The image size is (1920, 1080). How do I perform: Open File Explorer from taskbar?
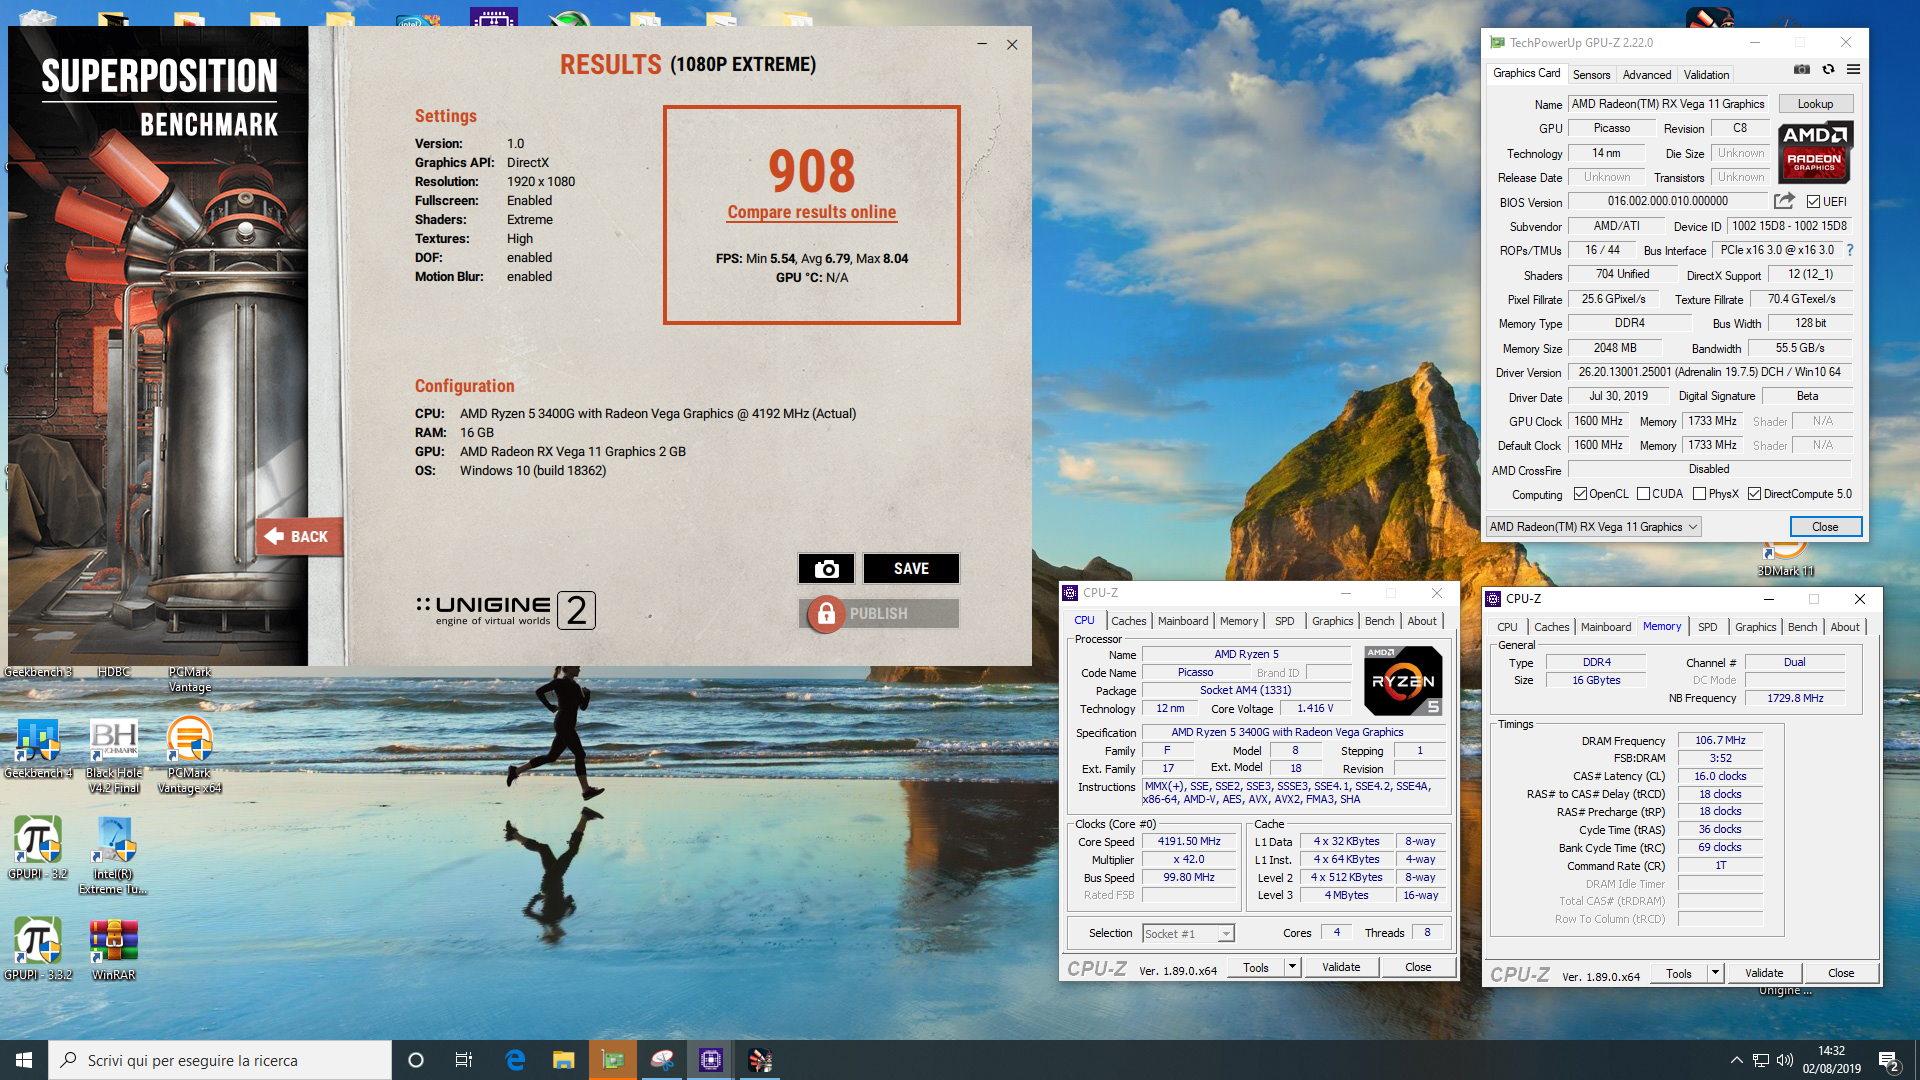click(x=564, y=1060)
